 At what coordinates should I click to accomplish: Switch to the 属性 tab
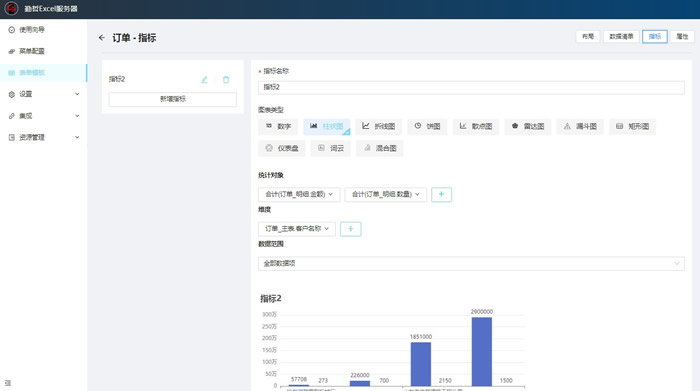point(682,37)
